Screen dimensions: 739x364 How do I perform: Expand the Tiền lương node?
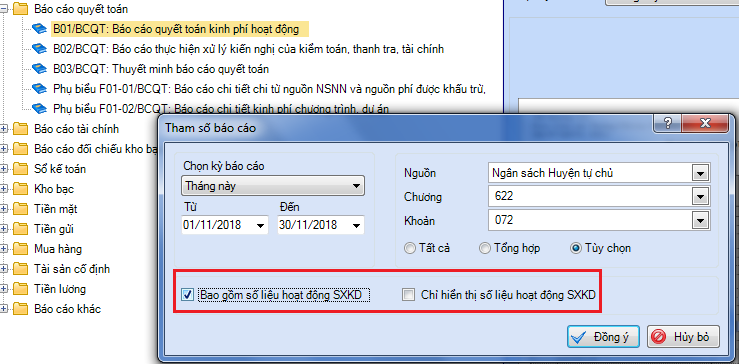click(4, 289)
